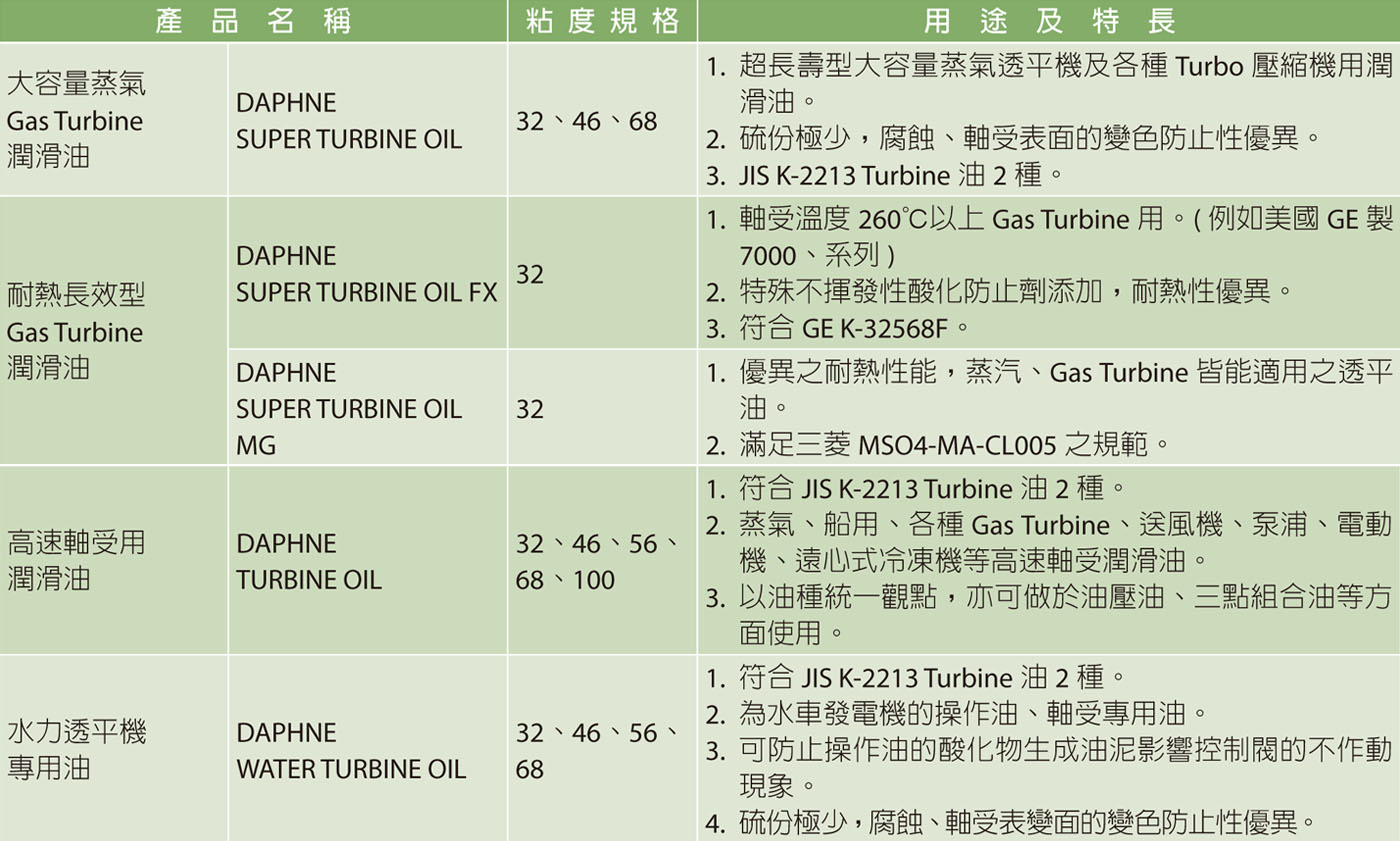Image resolution: width=1400 pixels, height=841 pixels.
Task: Click the 耐熱長效型 Gas Turbine 潤滑油 category cell
Action: click(x=76, y=331)
